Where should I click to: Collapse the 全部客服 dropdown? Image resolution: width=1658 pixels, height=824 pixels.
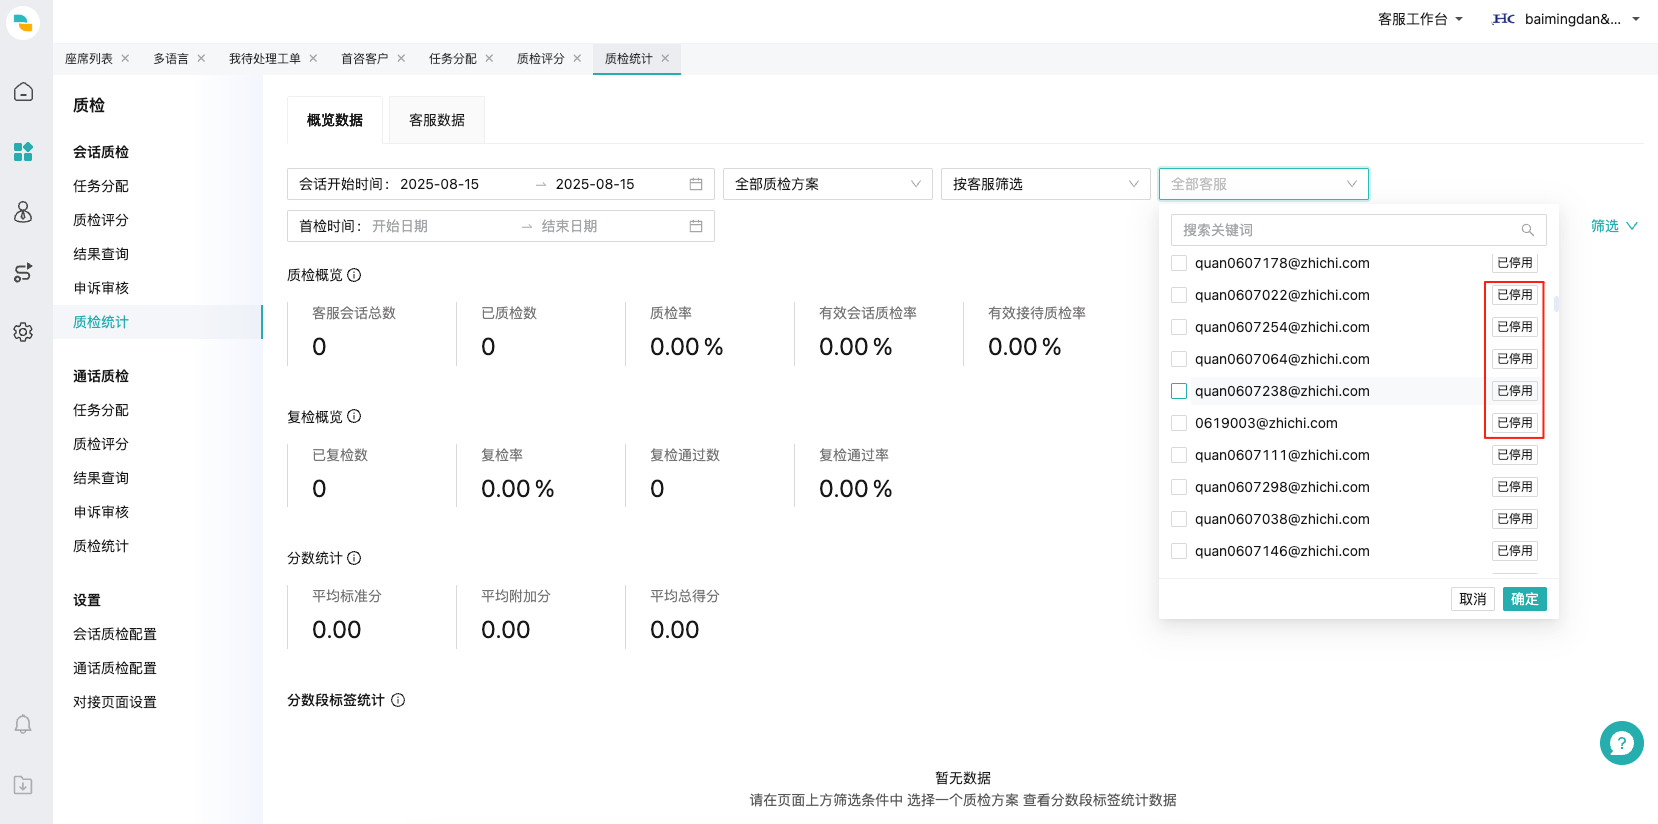1264,184
